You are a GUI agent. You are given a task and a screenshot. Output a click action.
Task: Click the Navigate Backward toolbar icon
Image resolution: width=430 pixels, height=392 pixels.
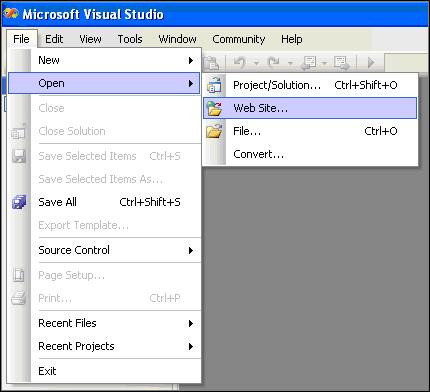309,63
